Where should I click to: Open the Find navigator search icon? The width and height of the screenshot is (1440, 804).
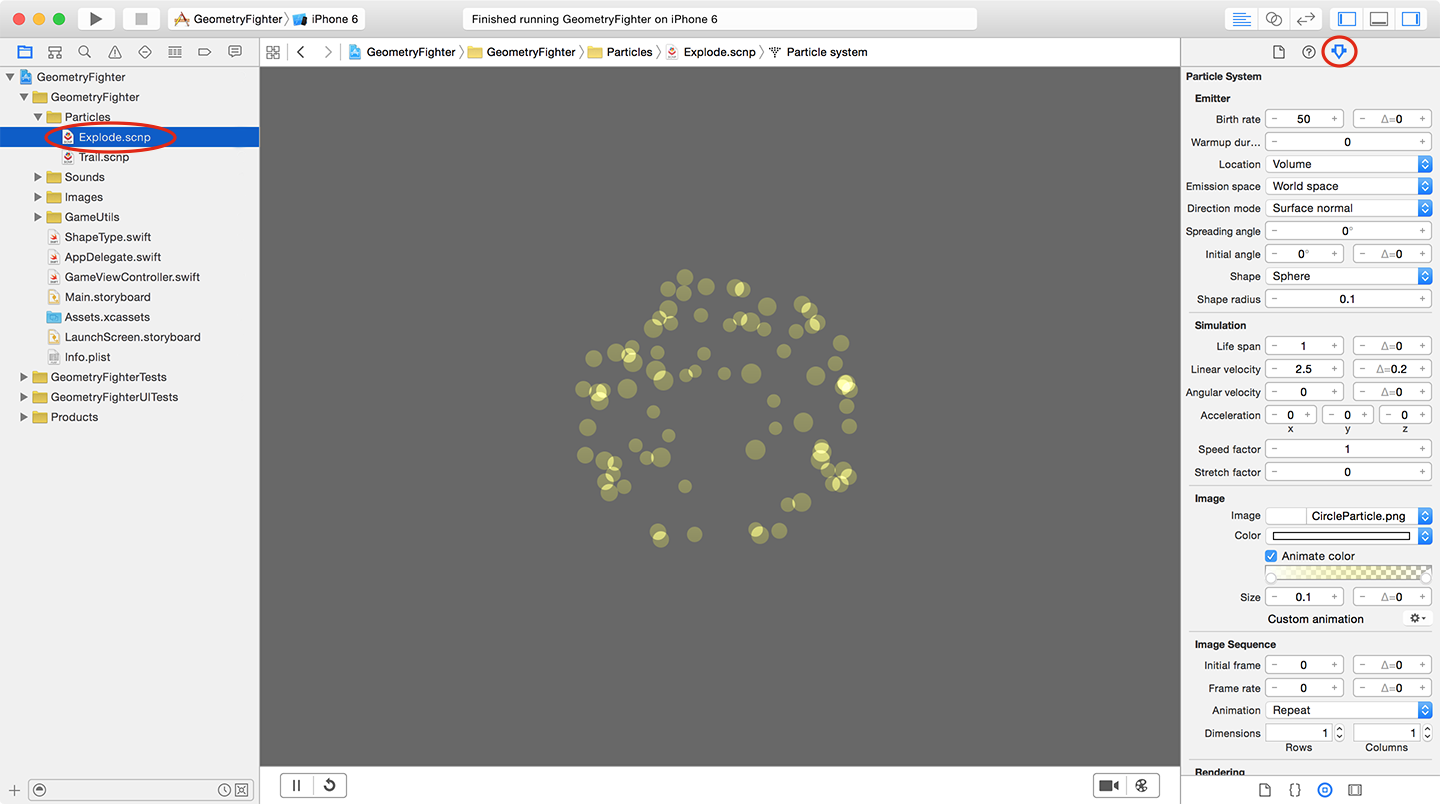point(85,52)
